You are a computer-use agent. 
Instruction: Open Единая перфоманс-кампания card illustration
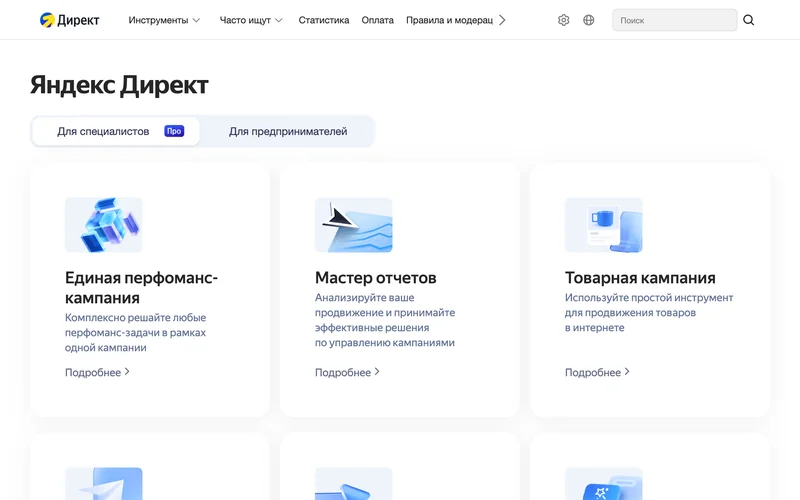point(104,225)
